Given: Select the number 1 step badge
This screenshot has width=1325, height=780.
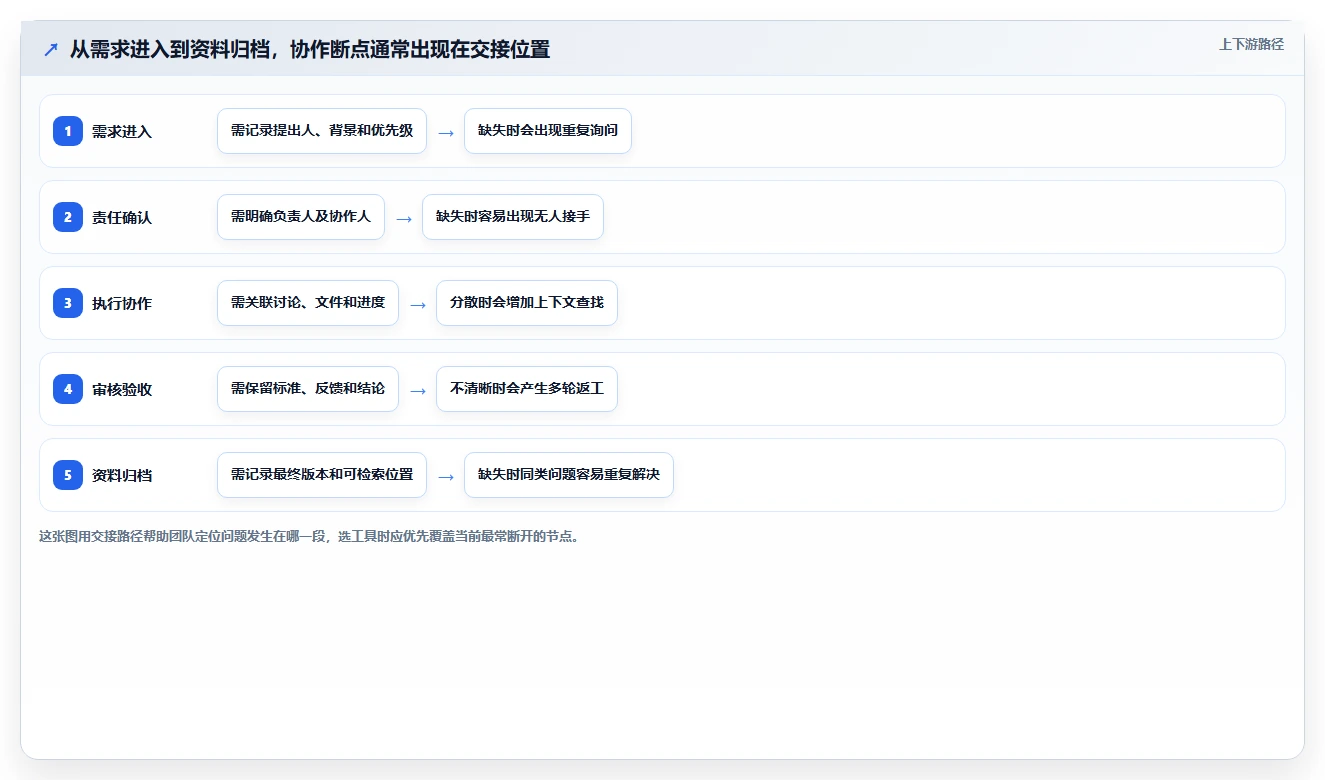Looking at the screenshot, I should click(68, 131).
